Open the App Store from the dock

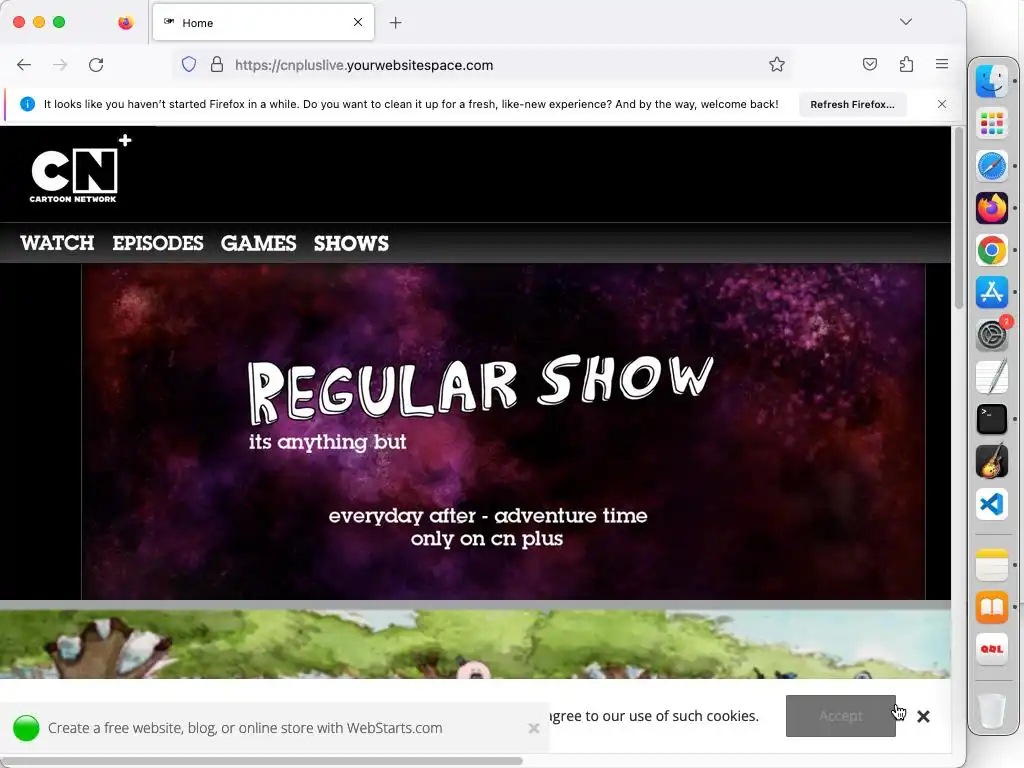(992, 292)
